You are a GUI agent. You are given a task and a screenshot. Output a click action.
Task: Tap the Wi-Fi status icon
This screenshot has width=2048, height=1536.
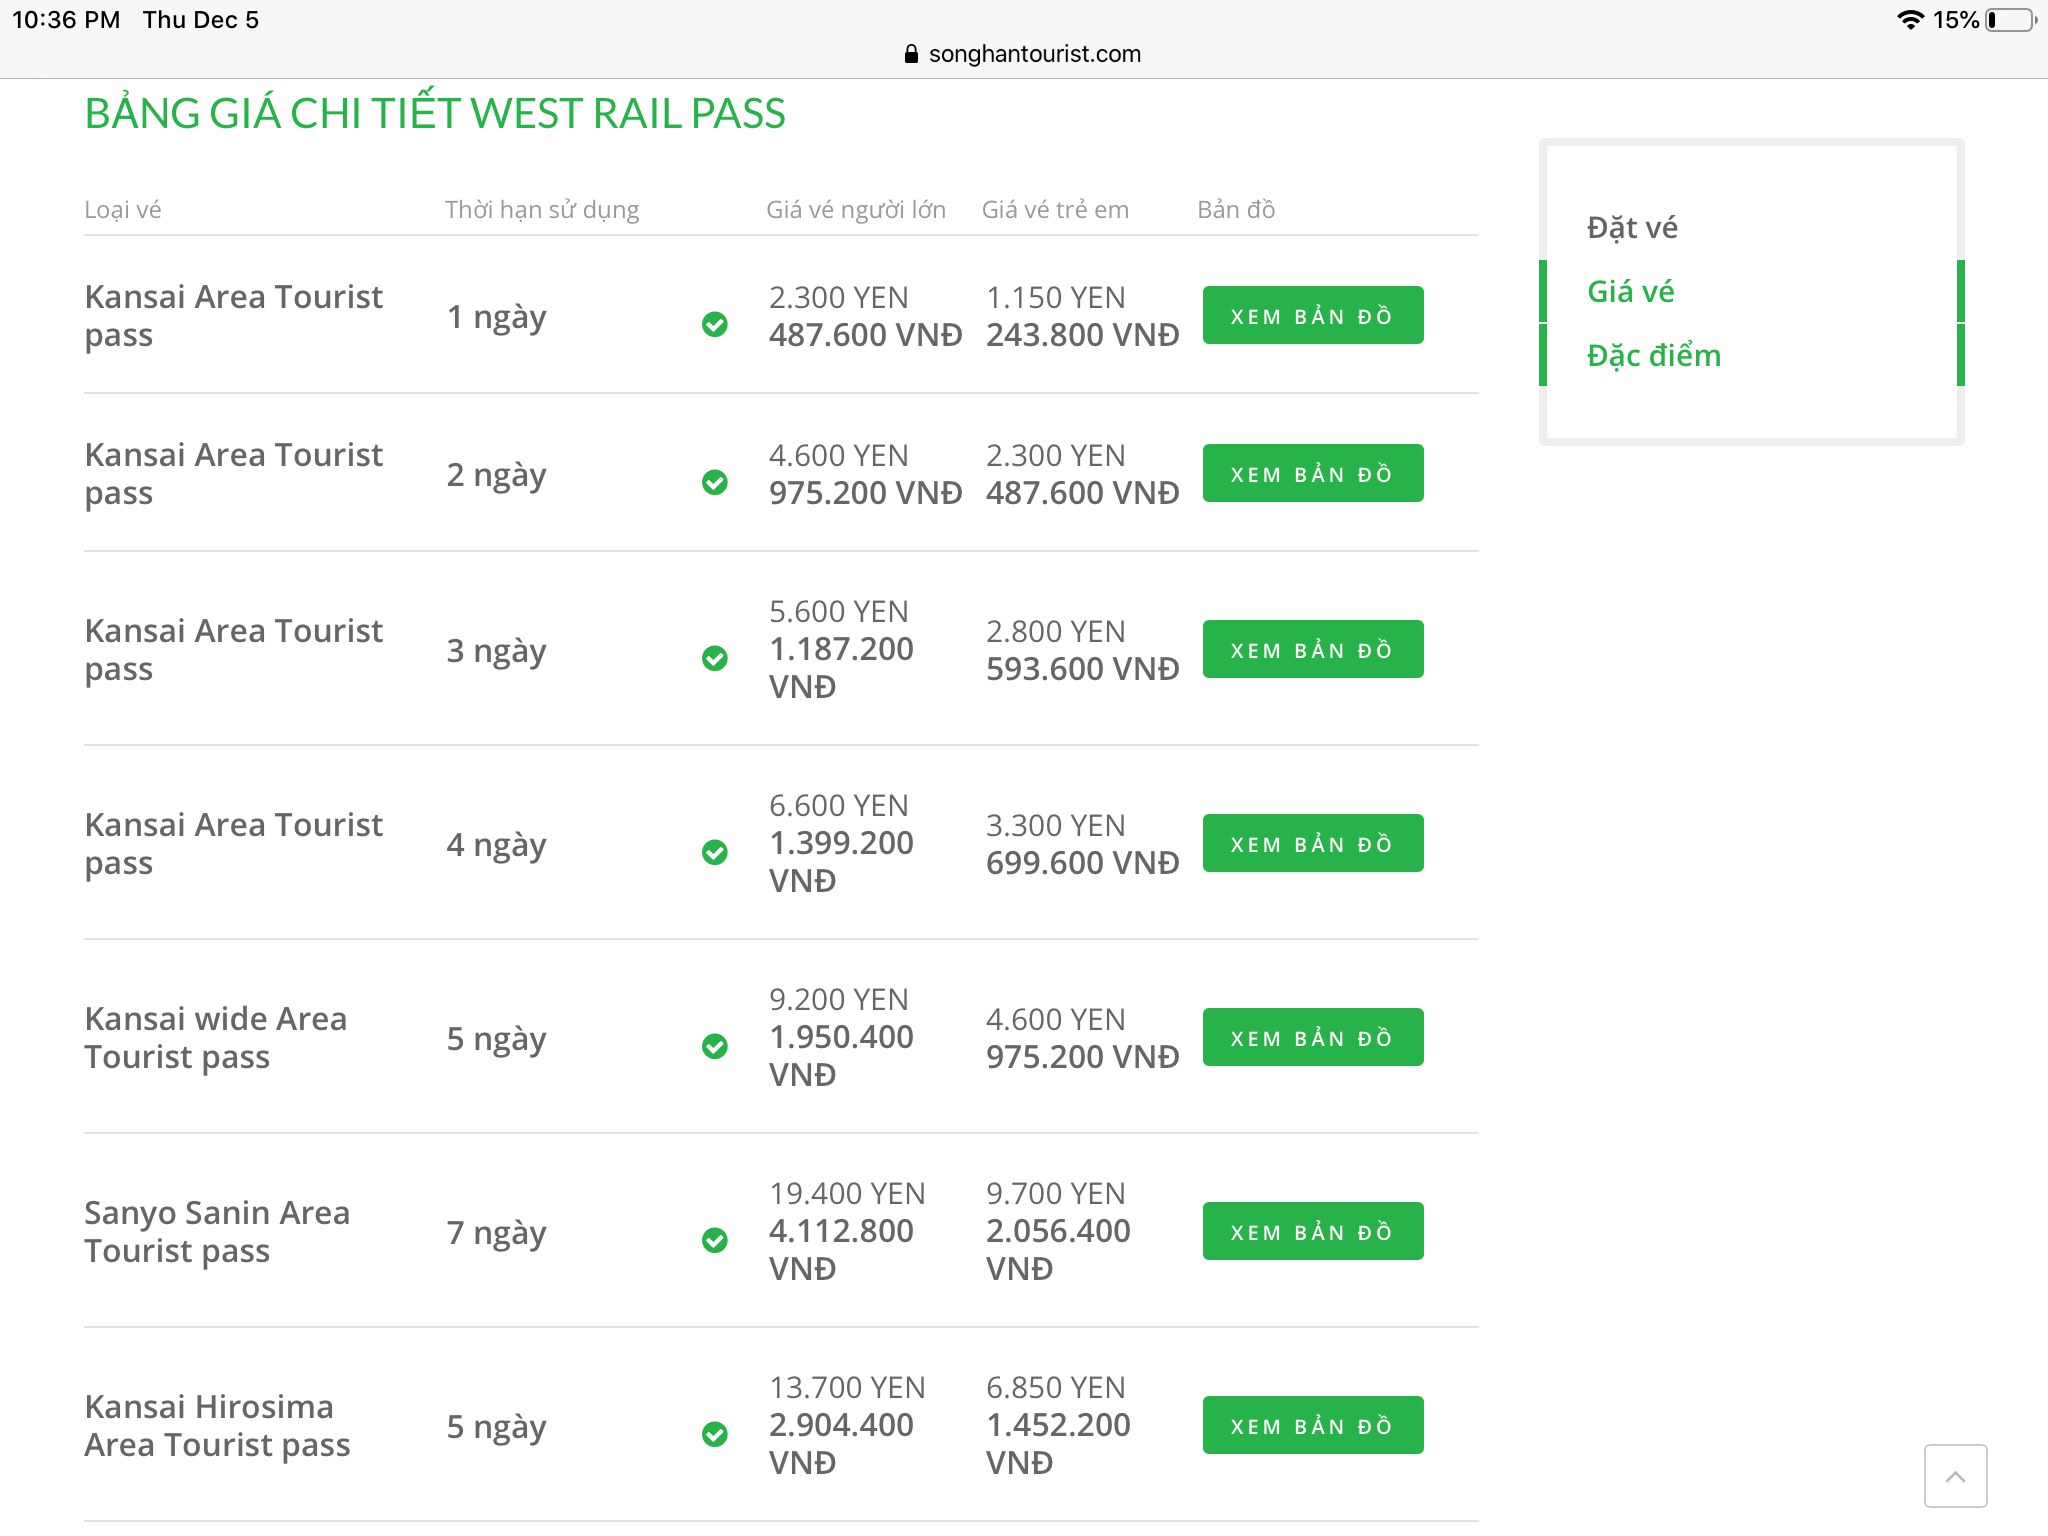[x=1910, y=20]
